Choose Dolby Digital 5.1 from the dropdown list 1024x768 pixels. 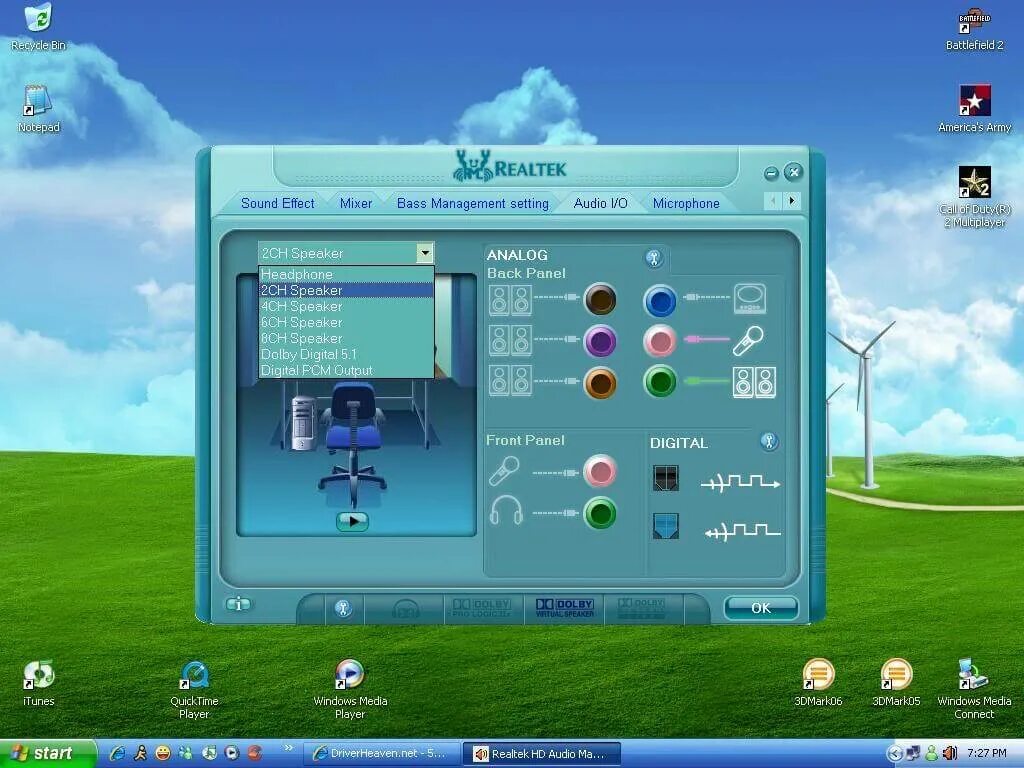point(346,354)
